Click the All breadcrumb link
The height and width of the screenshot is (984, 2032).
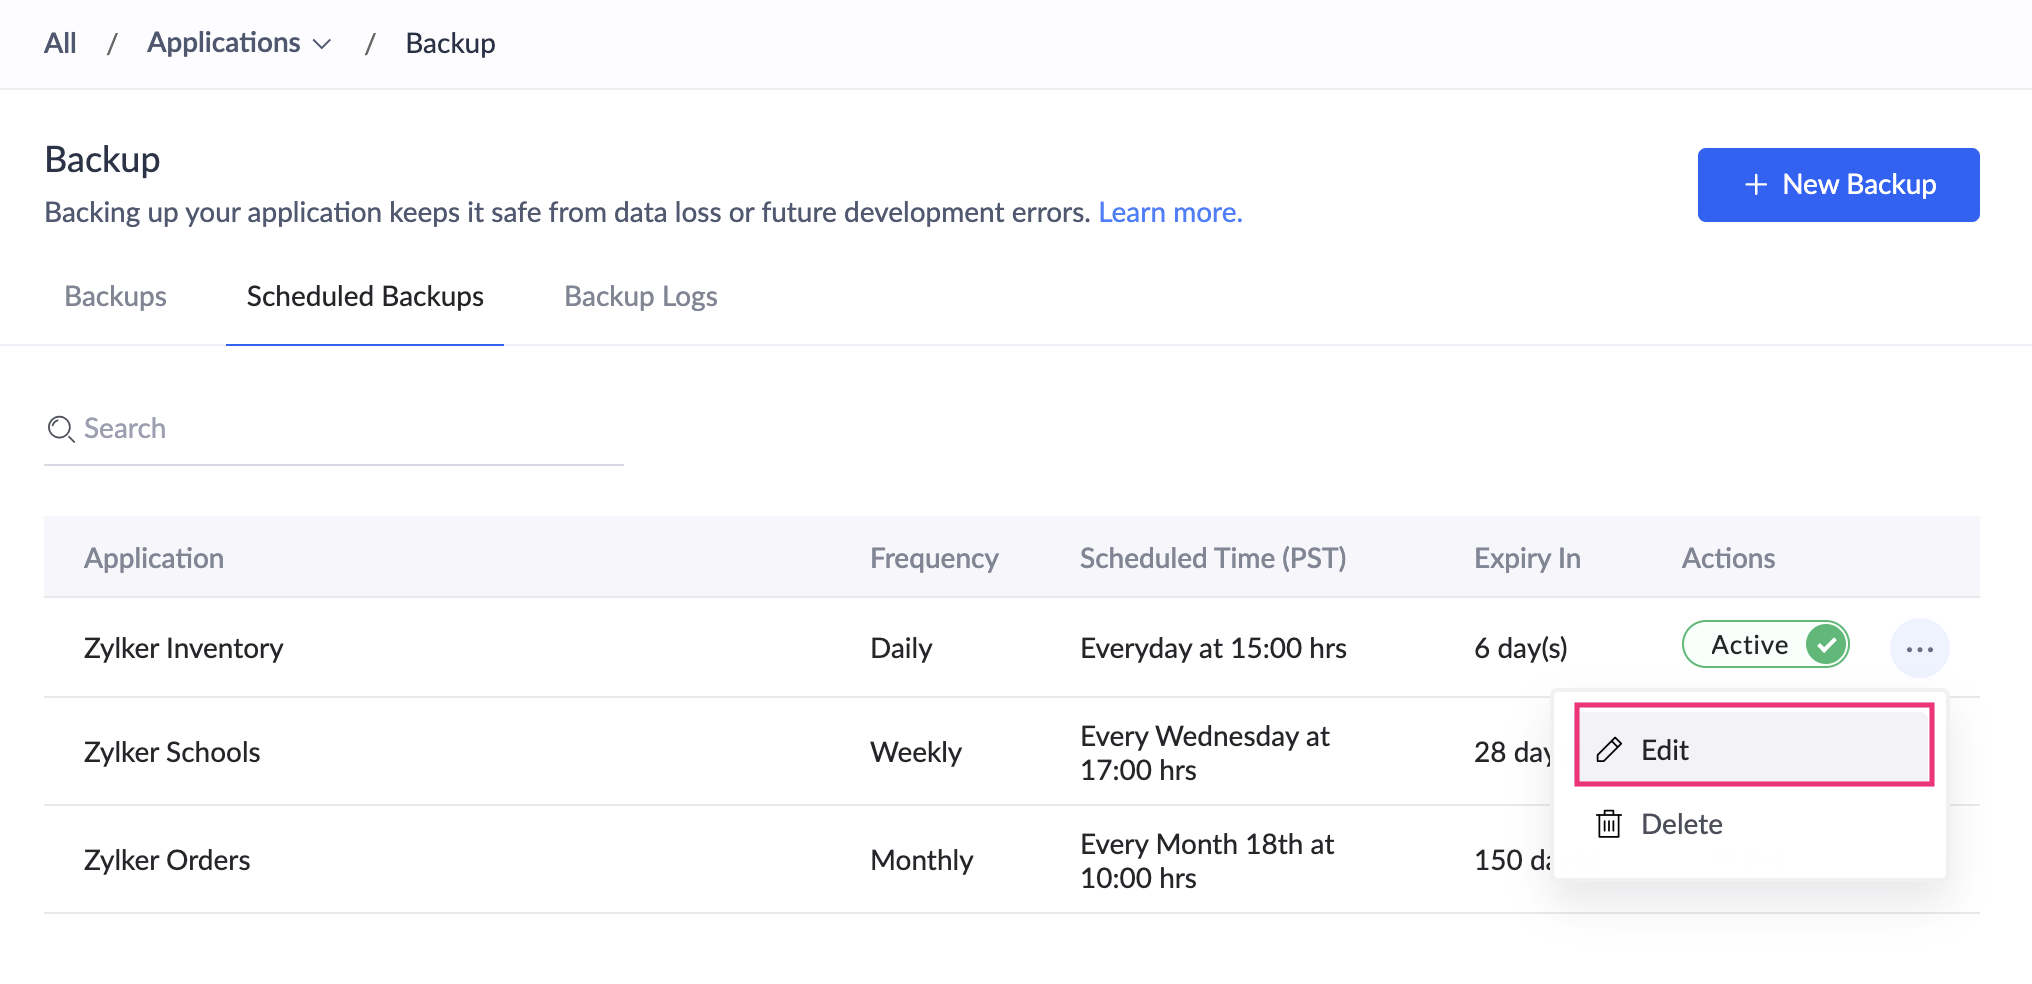coord(59,42)
